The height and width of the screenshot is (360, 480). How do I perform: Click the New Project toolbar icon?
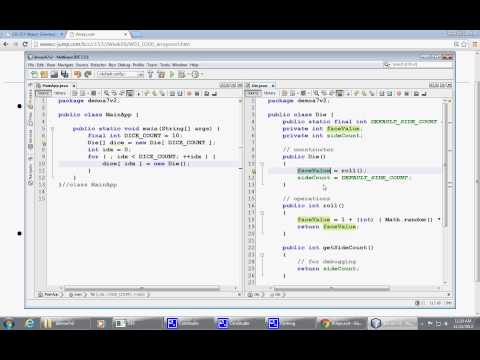click(x=44, y=74)
